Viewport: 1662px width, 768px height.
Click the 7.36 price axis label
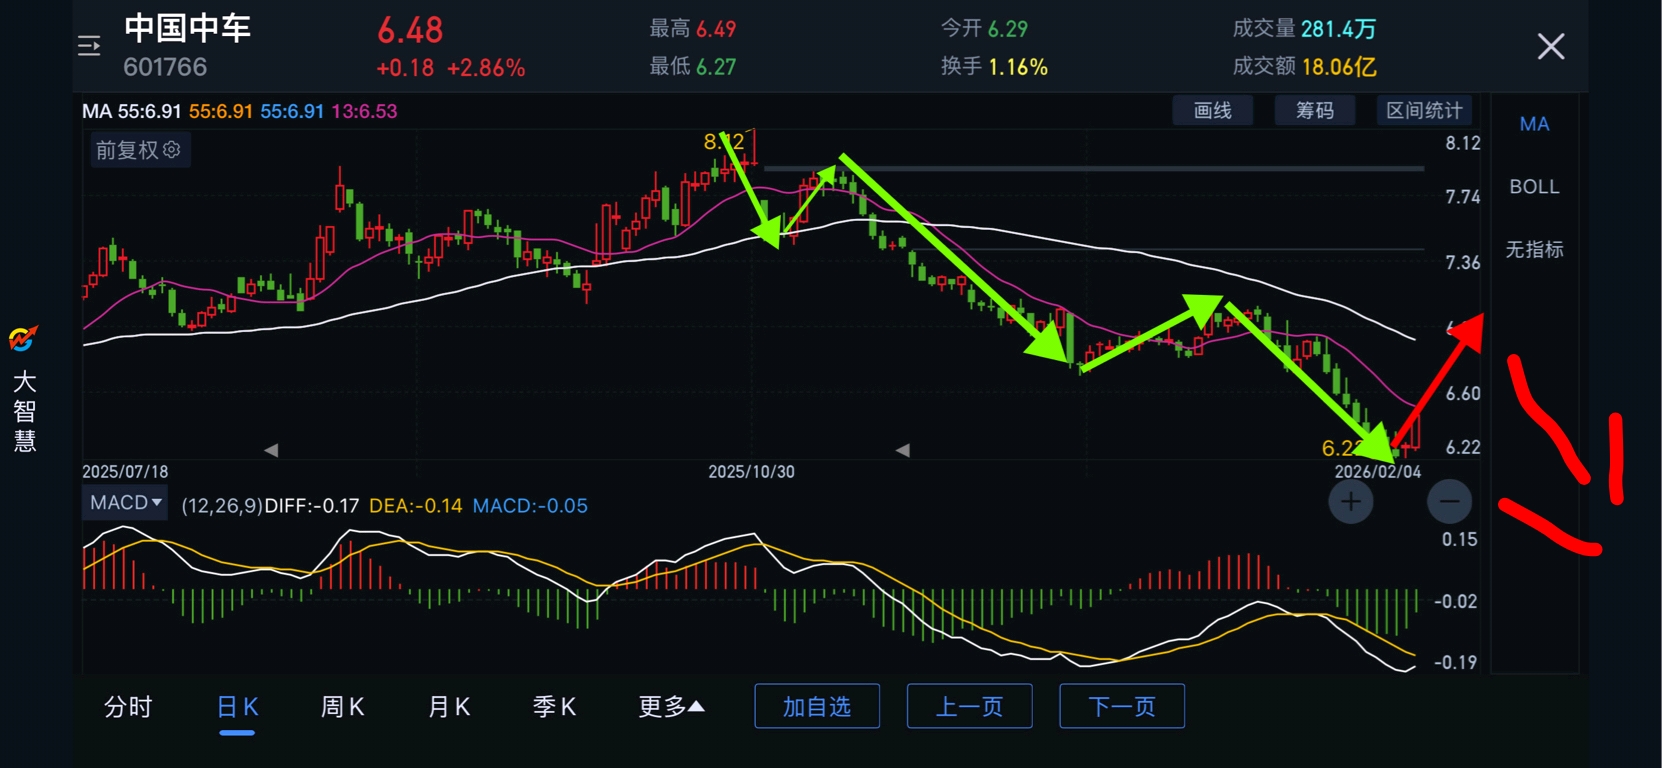[1463, 262]
